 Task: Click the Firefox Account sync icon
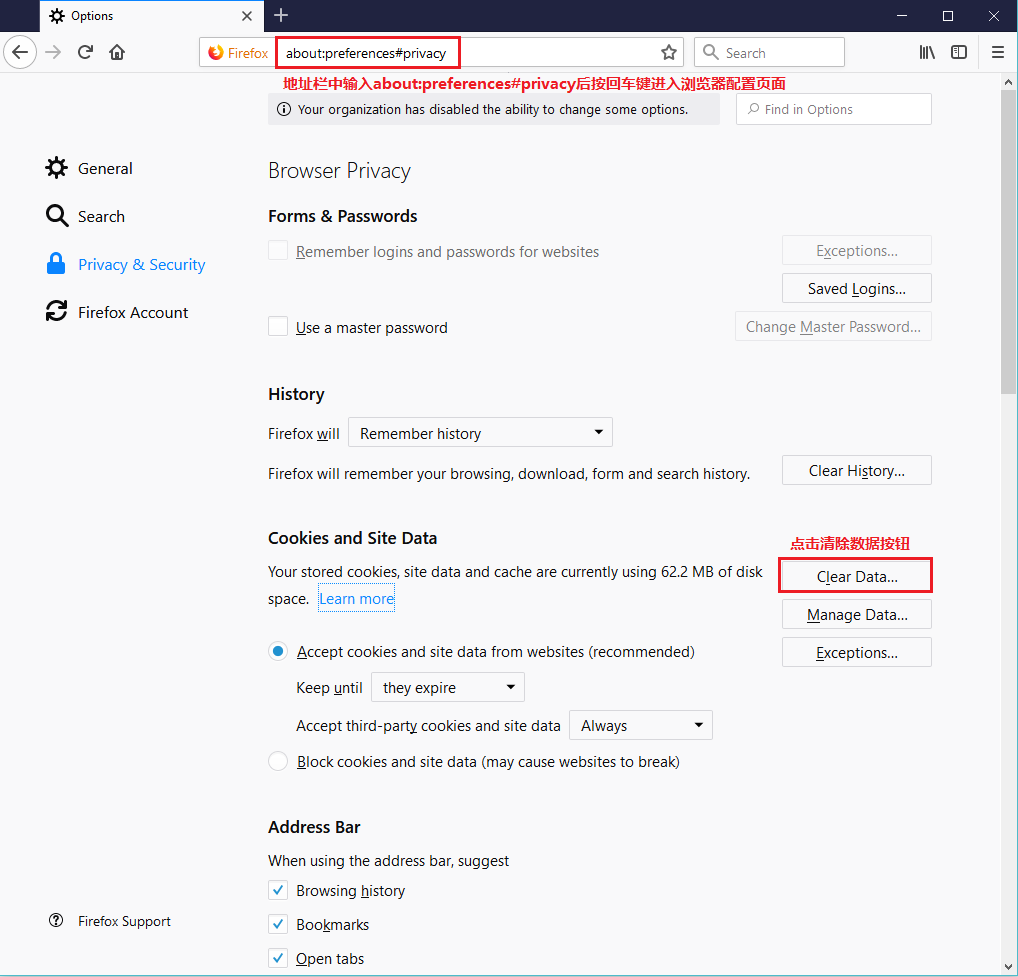pyautogui.click(x=56, y=311)
